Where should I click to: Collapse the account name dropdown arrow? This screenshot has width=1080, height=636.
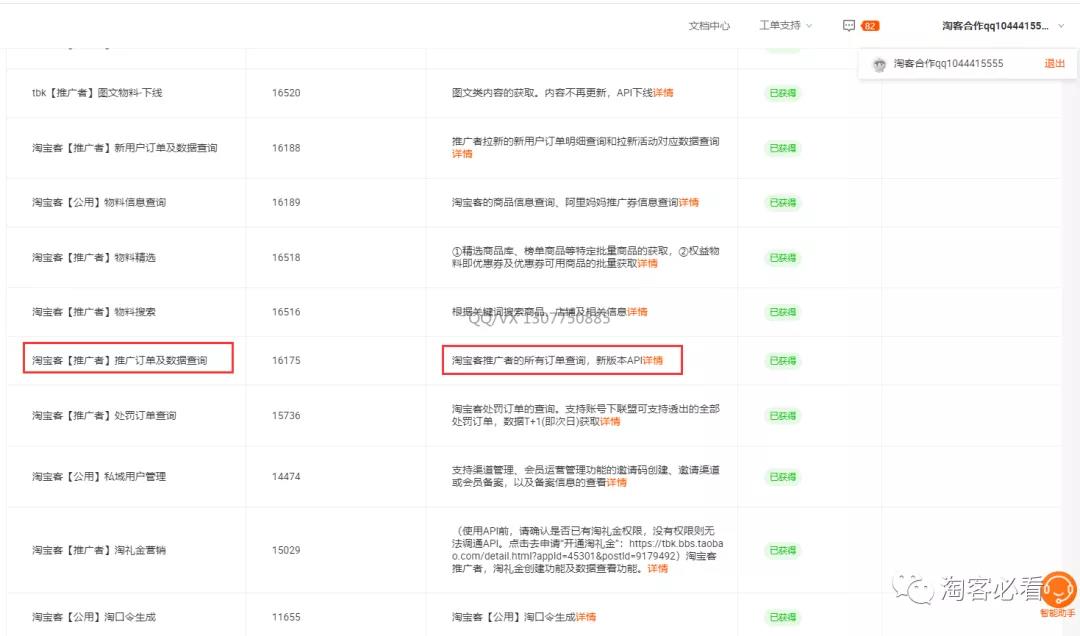tap(1061, 26)
